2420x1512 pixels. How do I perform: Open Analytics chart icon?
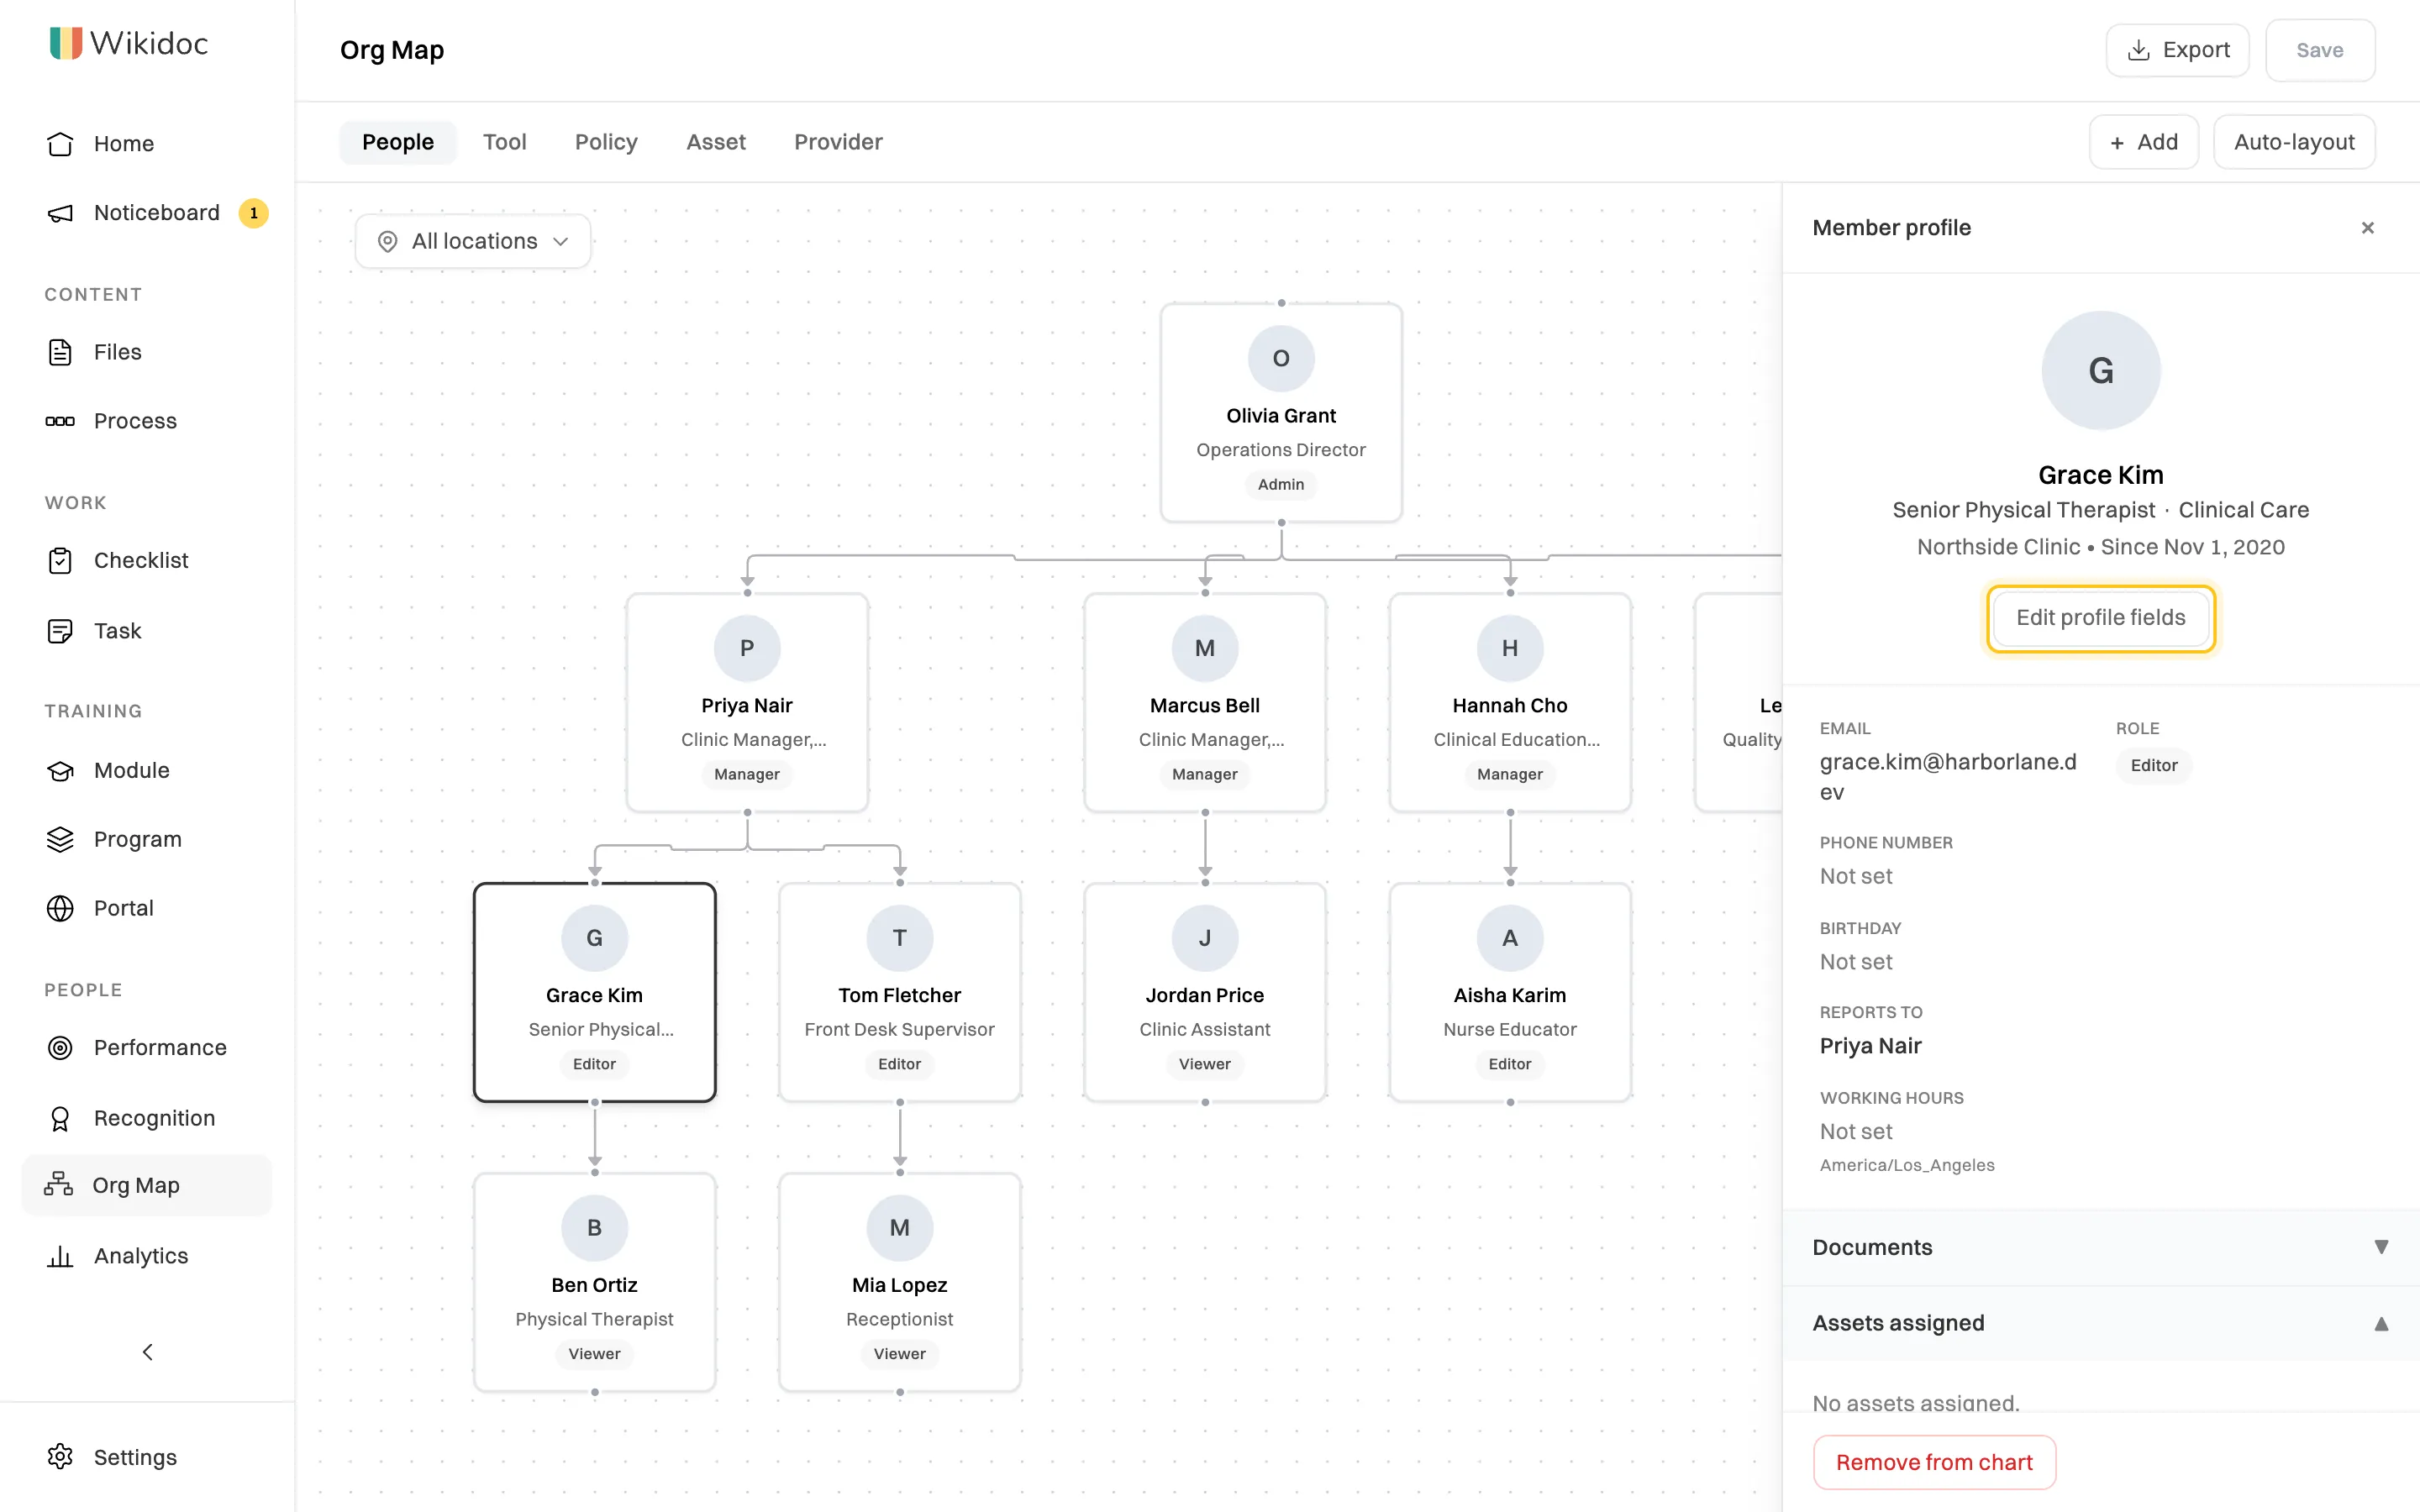(60, 1256)
